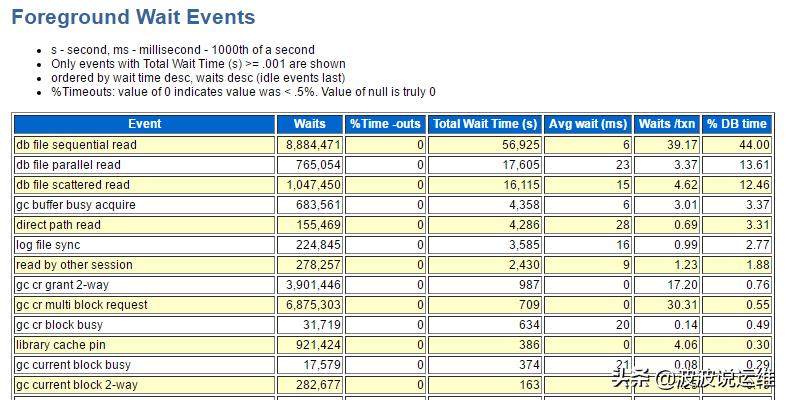Click total wait time 987
Viewport: 787px width, 400px height.
point(529,285)
